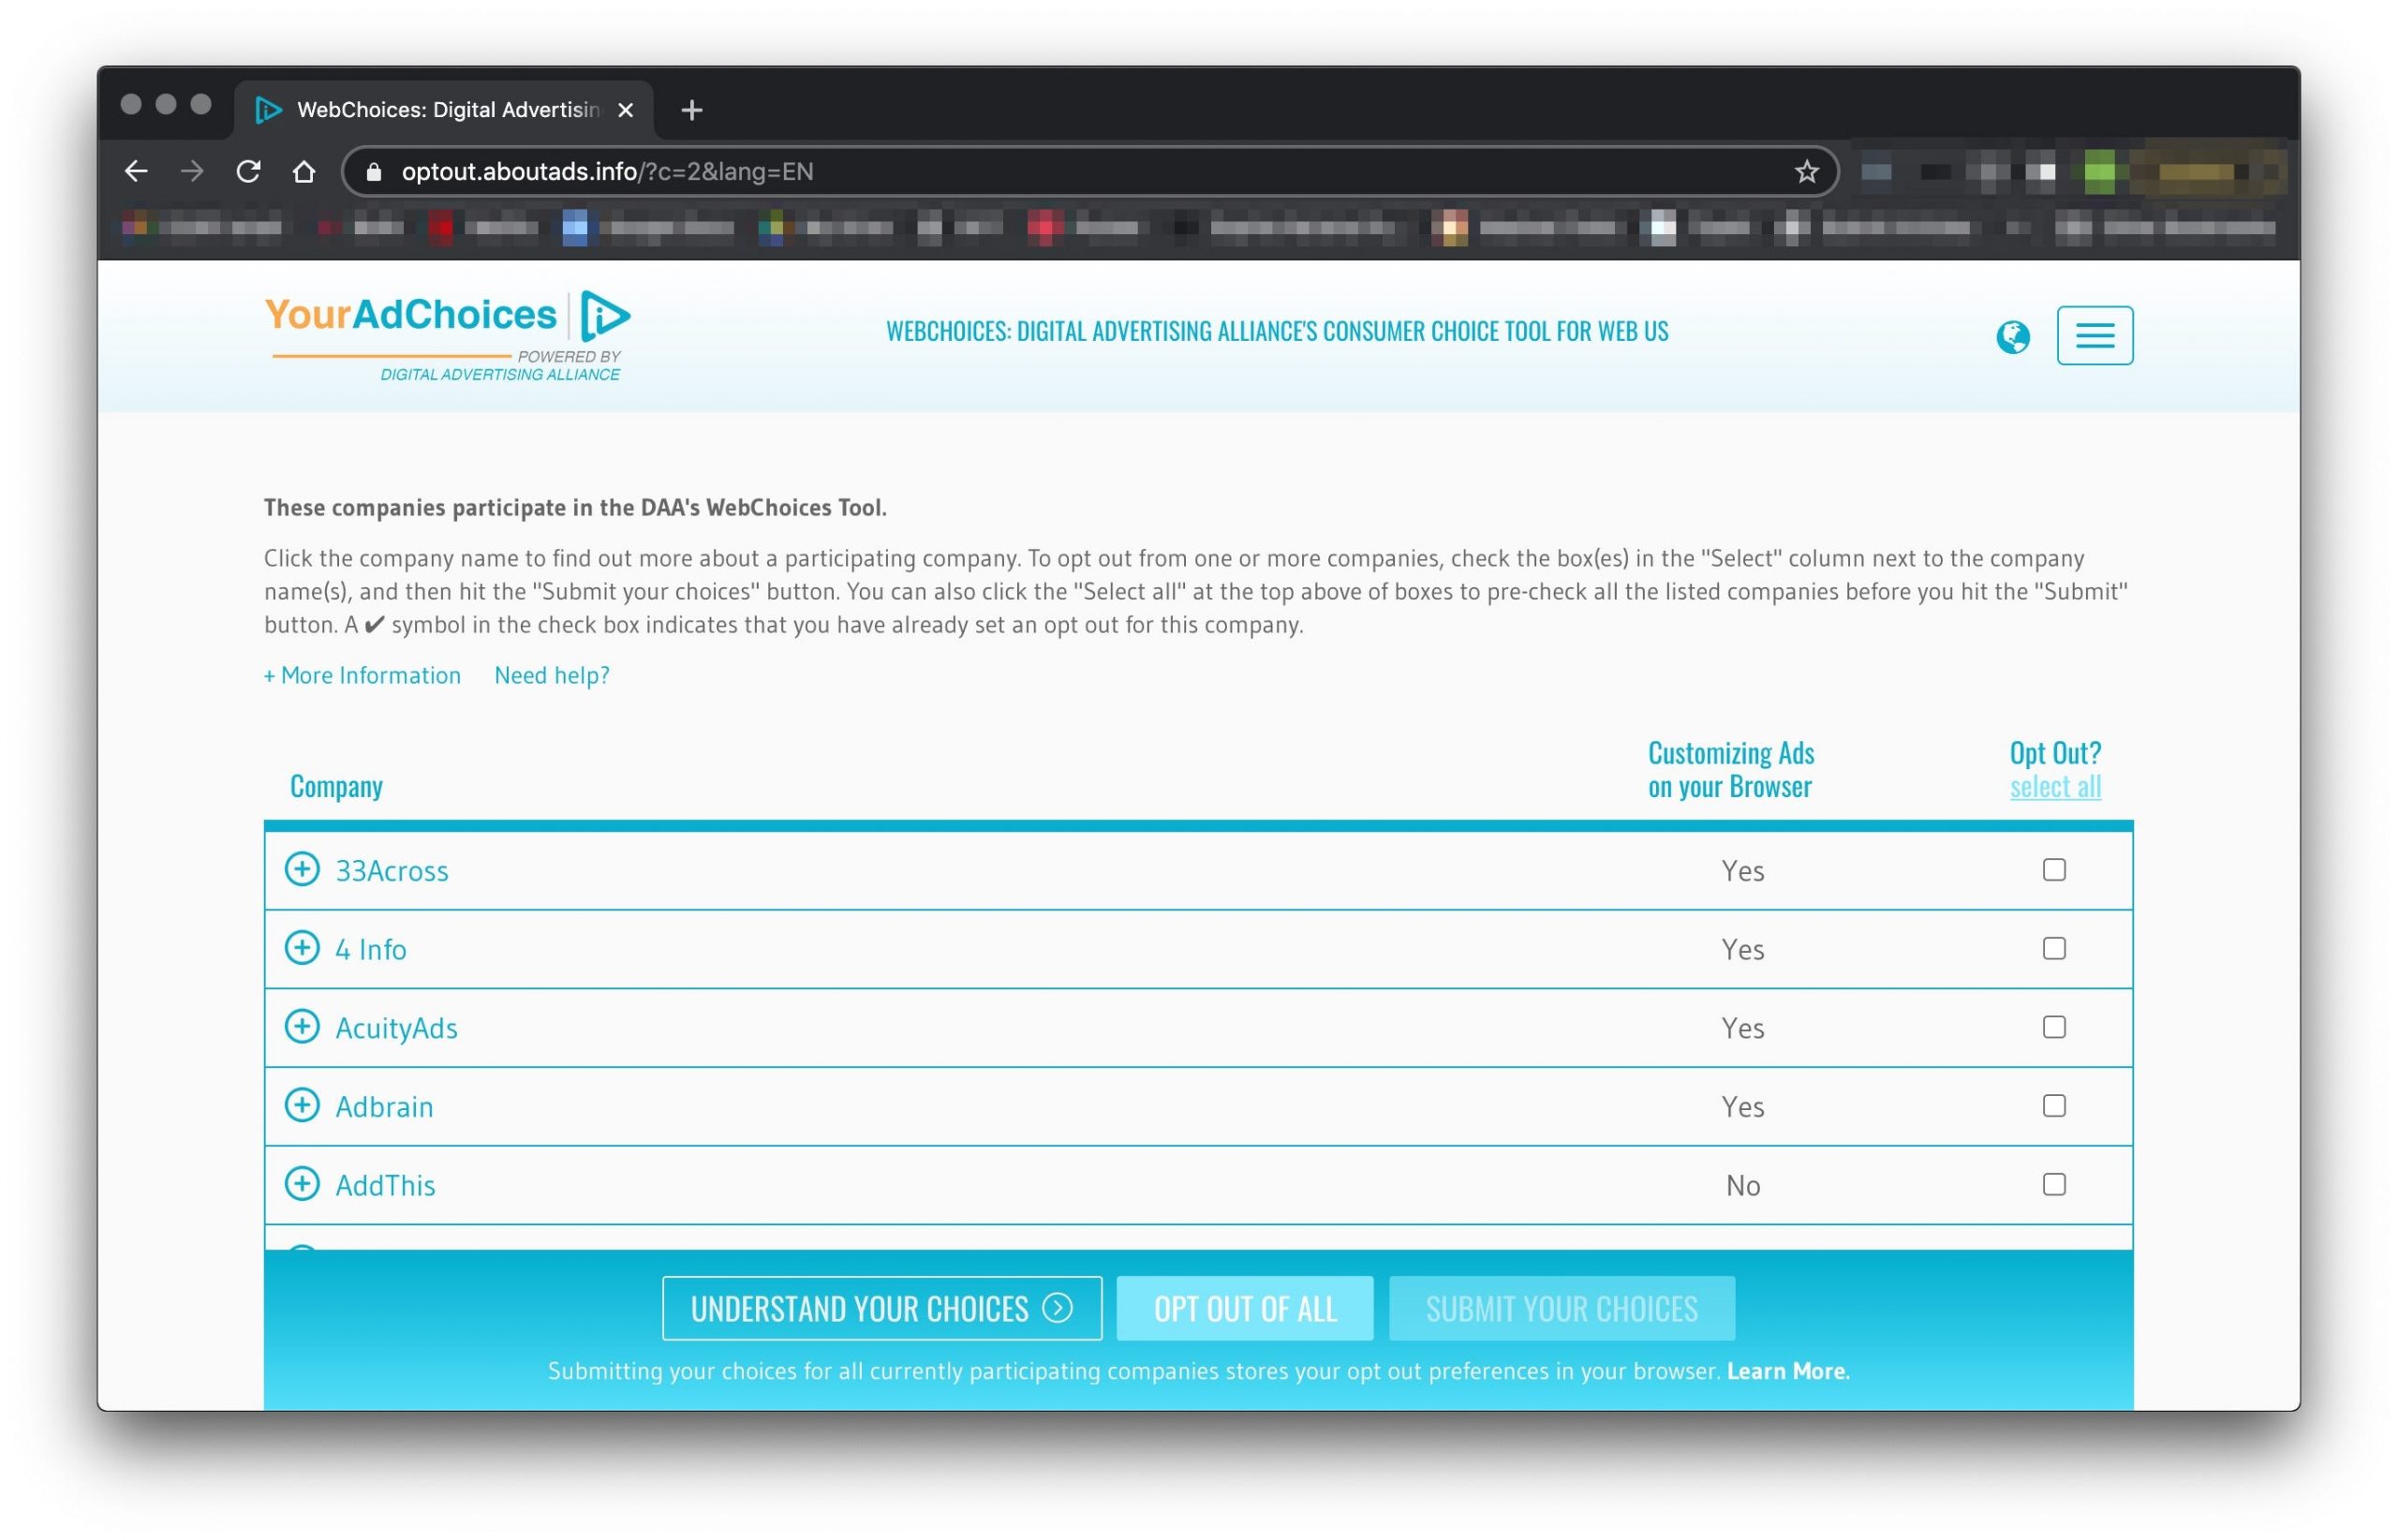
Task: Click the browser back arrow
Action: point(136,171)
